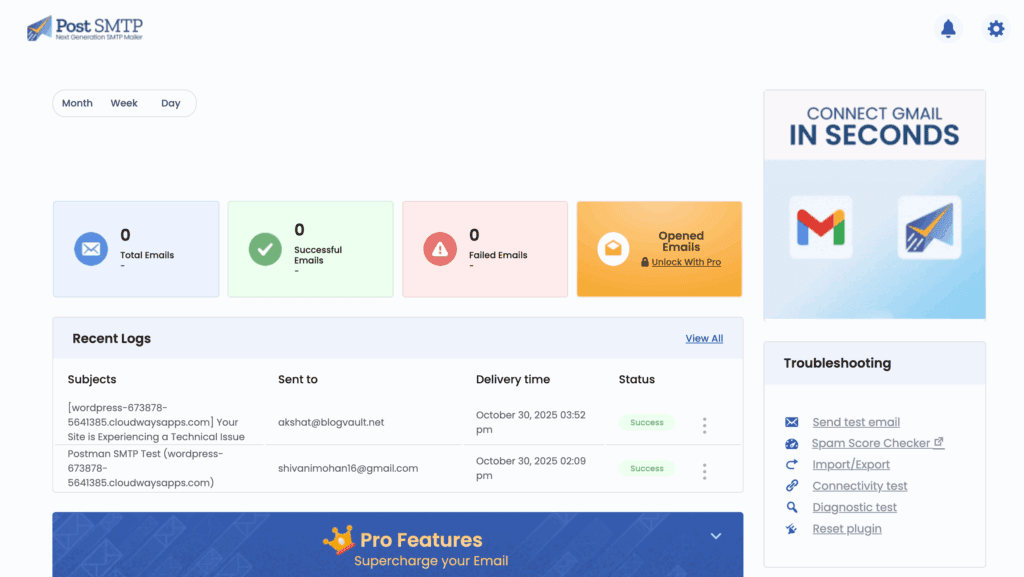This screenshot has width=1024, height=577.
Task: Open actions menu for akshat@blogvault.net log
Action: click(705, 426)
